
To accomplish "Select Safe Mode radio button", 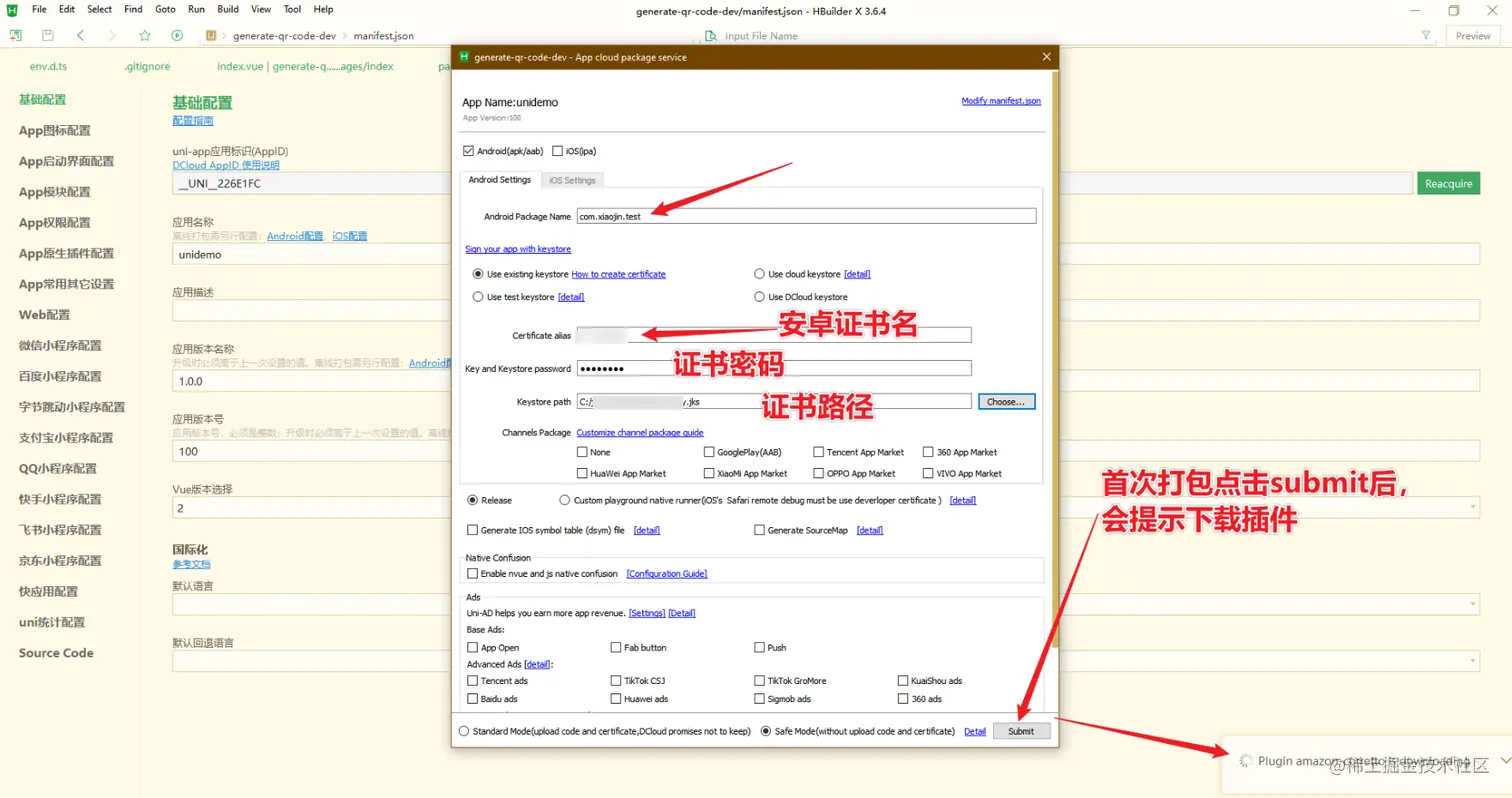I will [766, 731].
